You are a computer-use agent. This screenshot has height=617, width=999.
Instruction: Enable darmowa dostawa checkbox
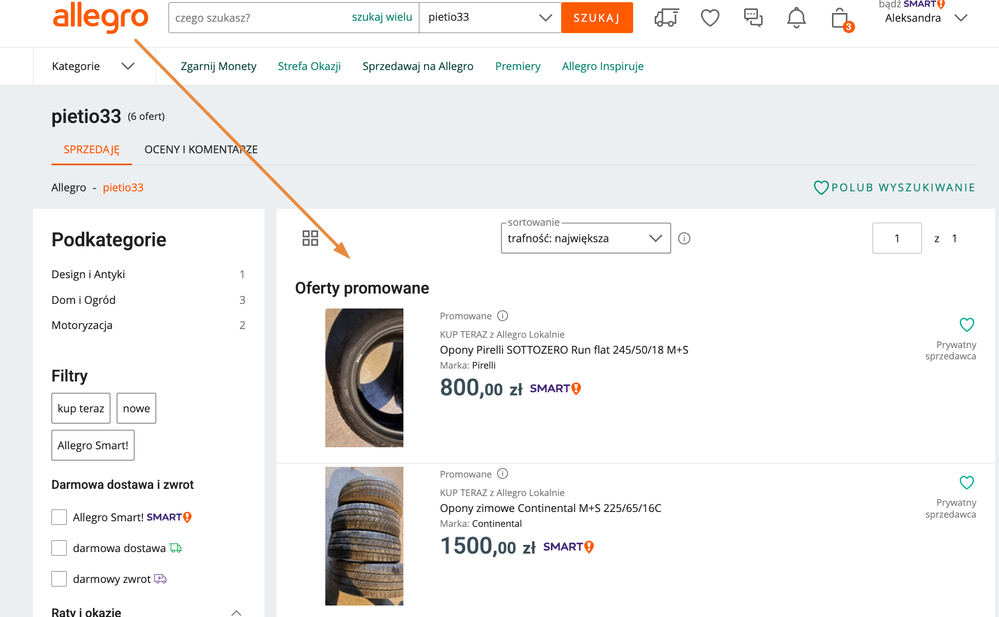(59, 548)
